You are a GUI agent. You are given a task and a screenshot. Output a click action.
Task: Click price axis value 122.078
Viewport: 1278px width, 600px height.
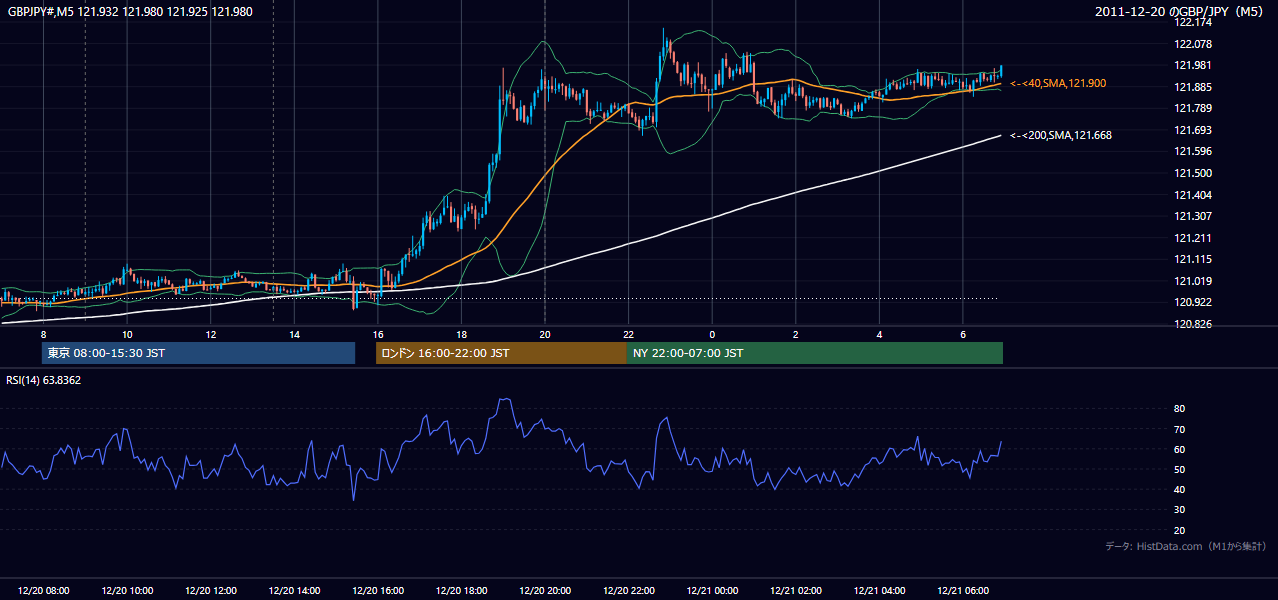[x=1192, y=44]
